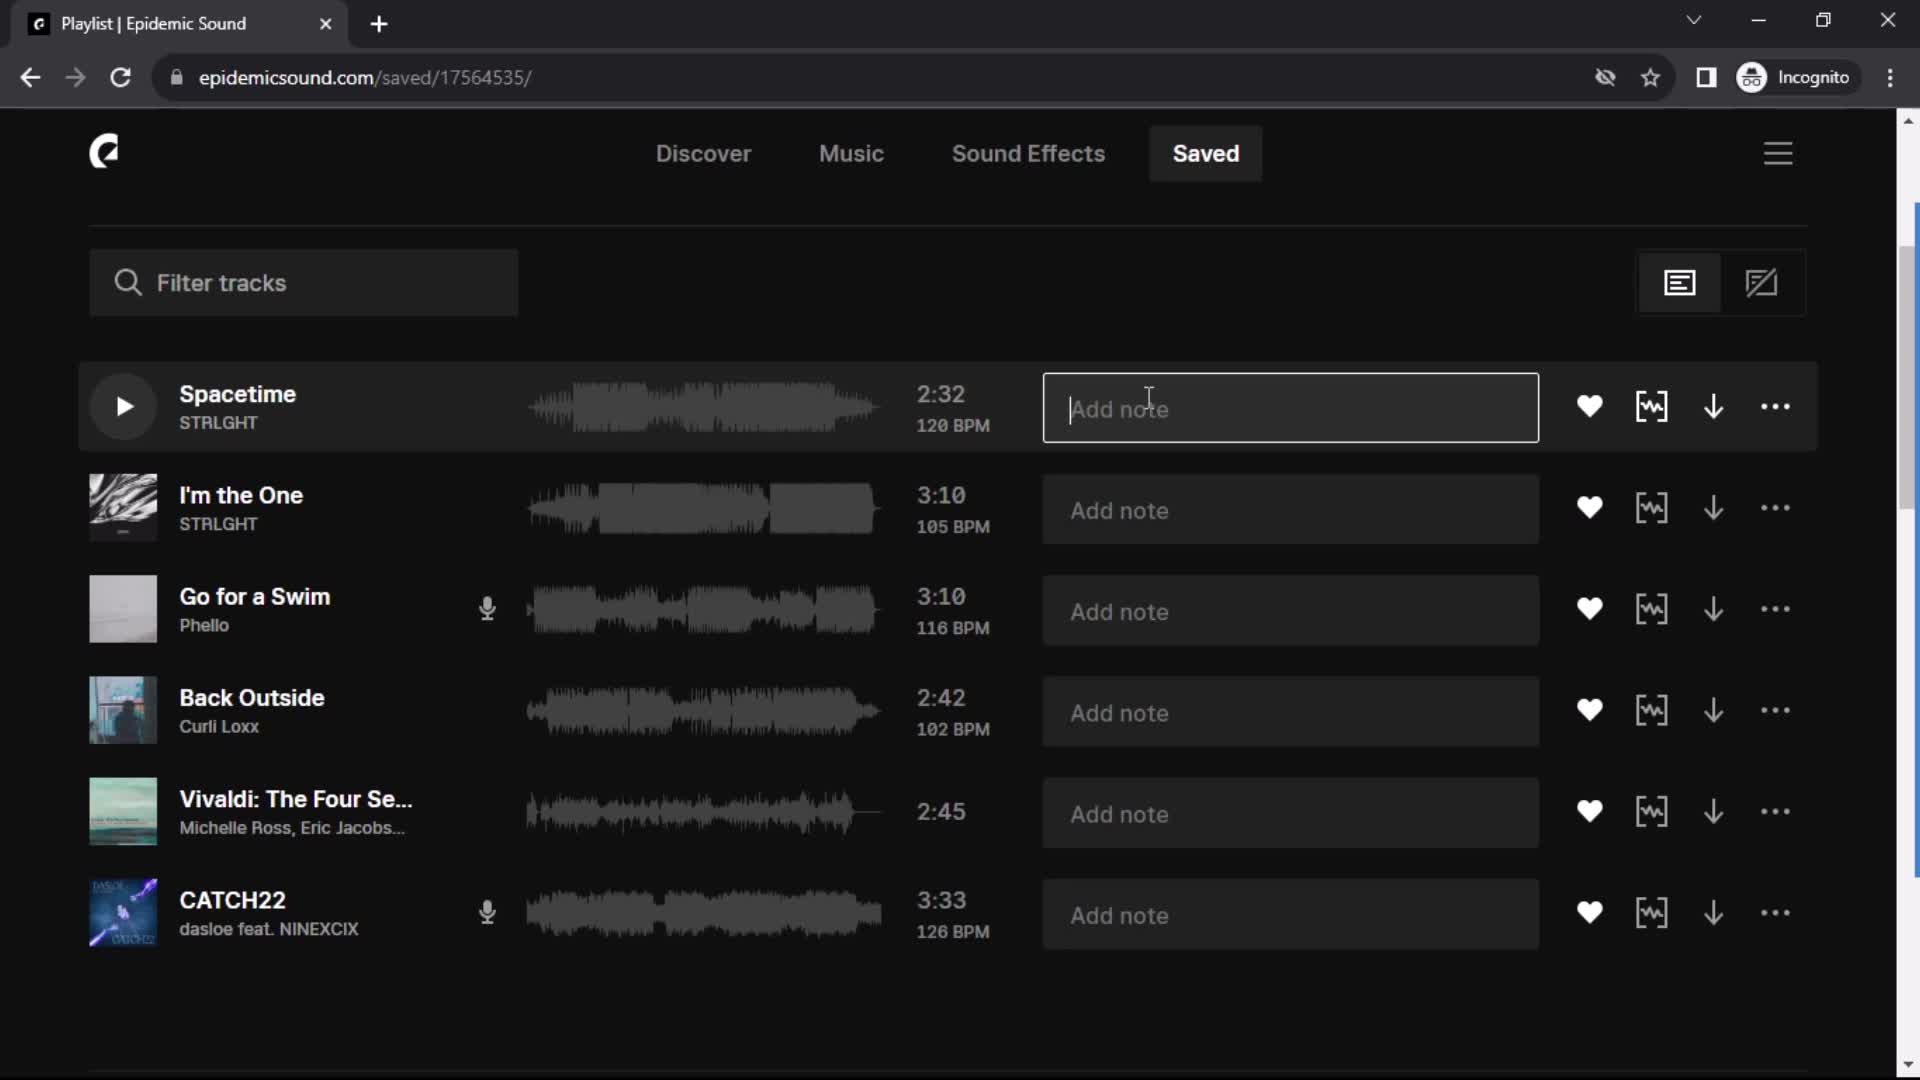The height and width of the screenshot is (1080, 1920).
Task: Open more options for Back Outside
Action: 1775,710
